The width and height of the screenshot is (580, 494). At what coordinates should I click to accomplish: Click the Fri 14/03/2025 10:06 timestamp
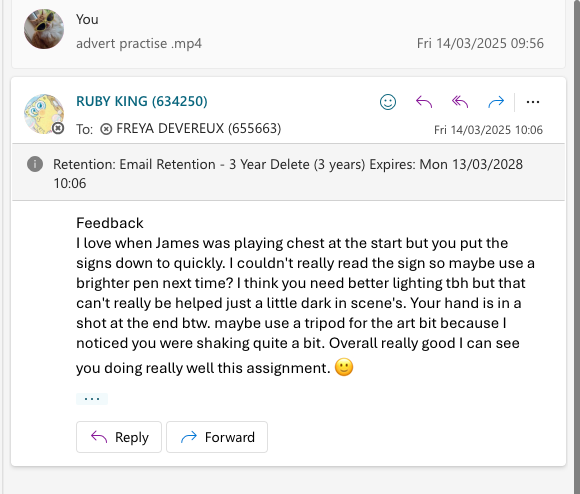coord(488,130)
